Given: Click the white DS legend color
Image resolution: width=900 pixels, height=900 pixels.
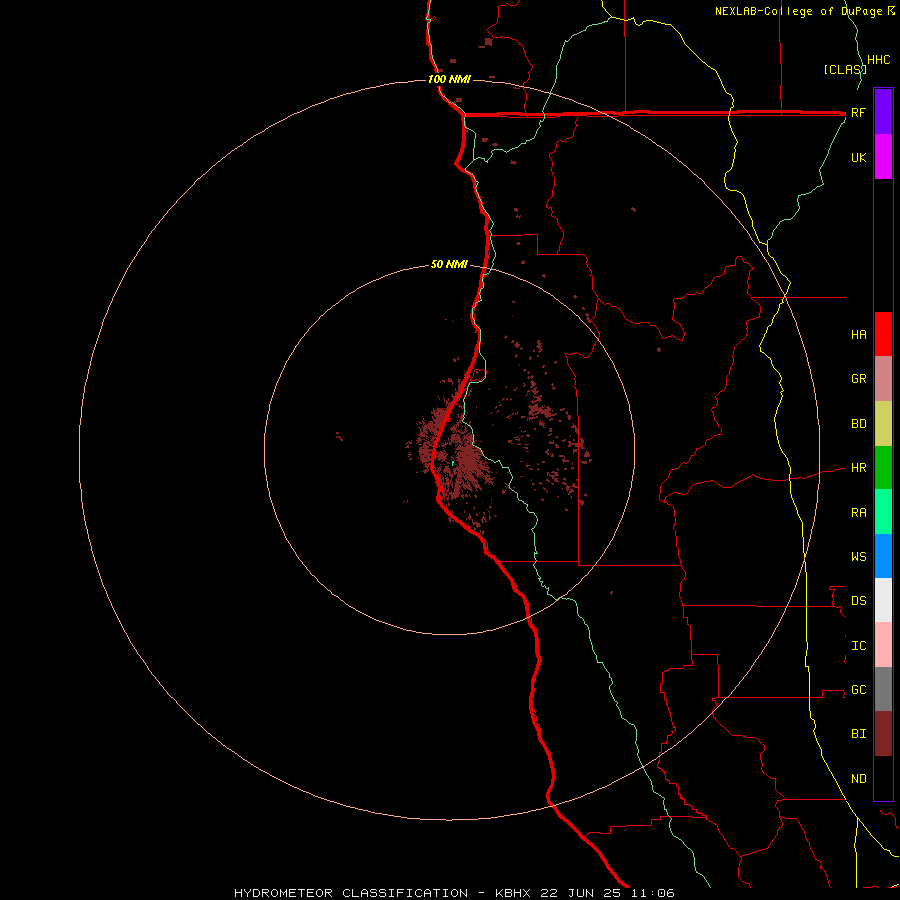Looking at the screenshot, I should tap(883, 600).
